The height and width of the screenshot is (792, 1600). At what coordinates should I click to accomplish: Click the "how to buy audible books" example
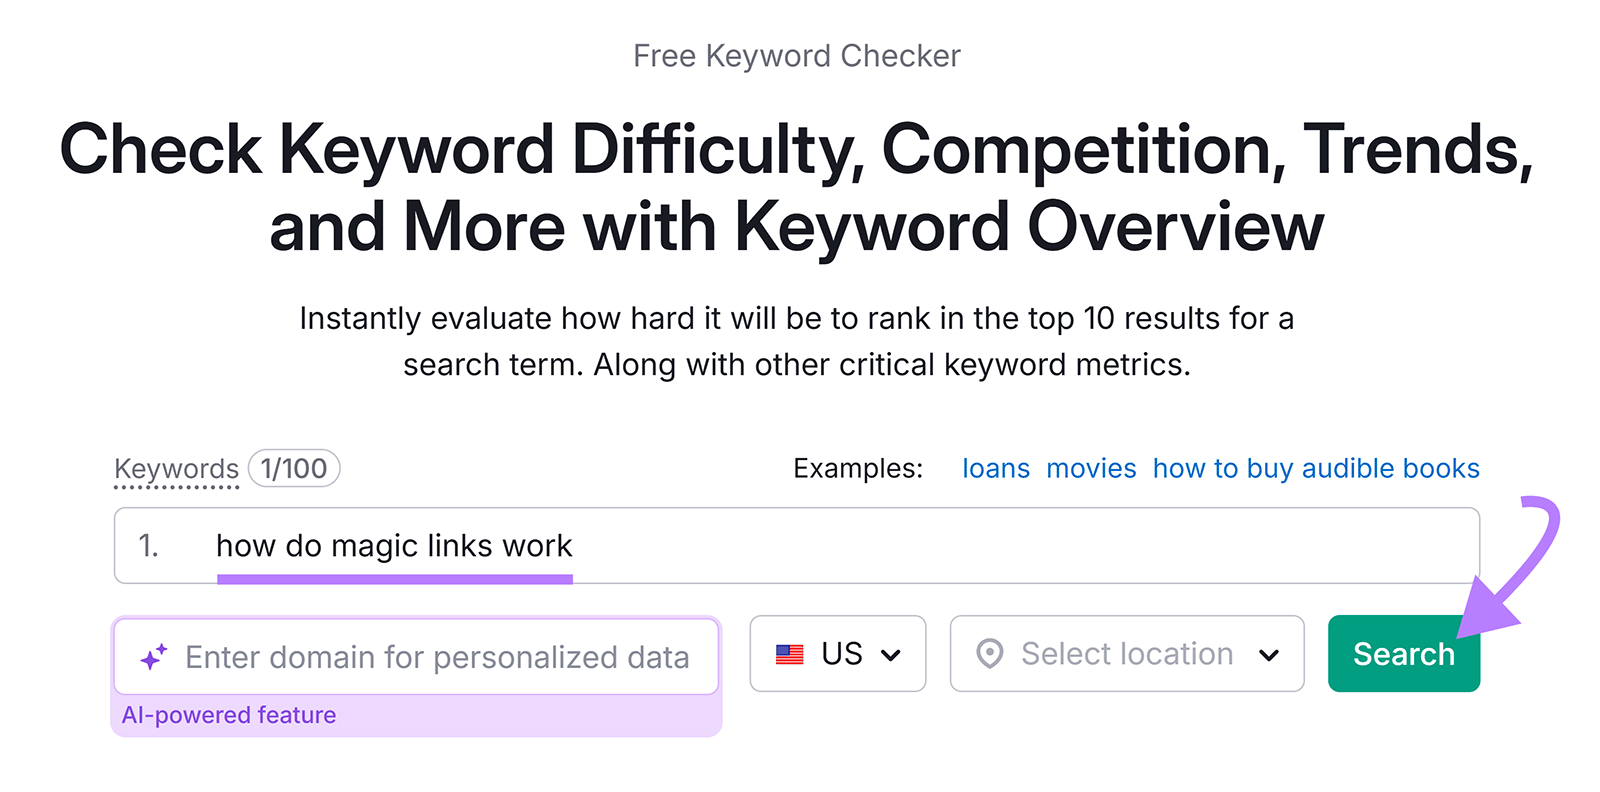(x=1316, y=468)
